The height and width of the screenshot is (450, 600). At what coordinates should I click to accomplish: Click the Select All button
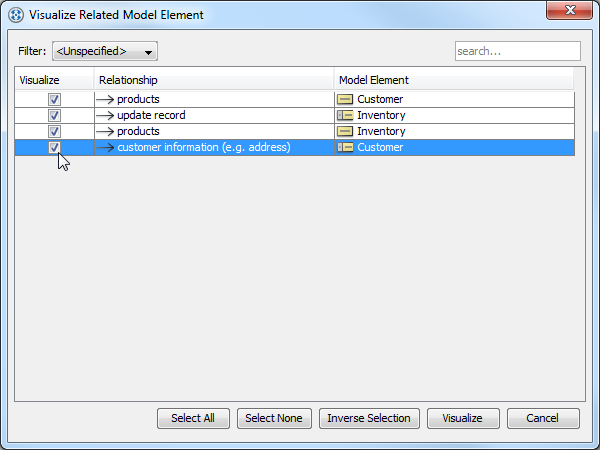pos(193,418)
